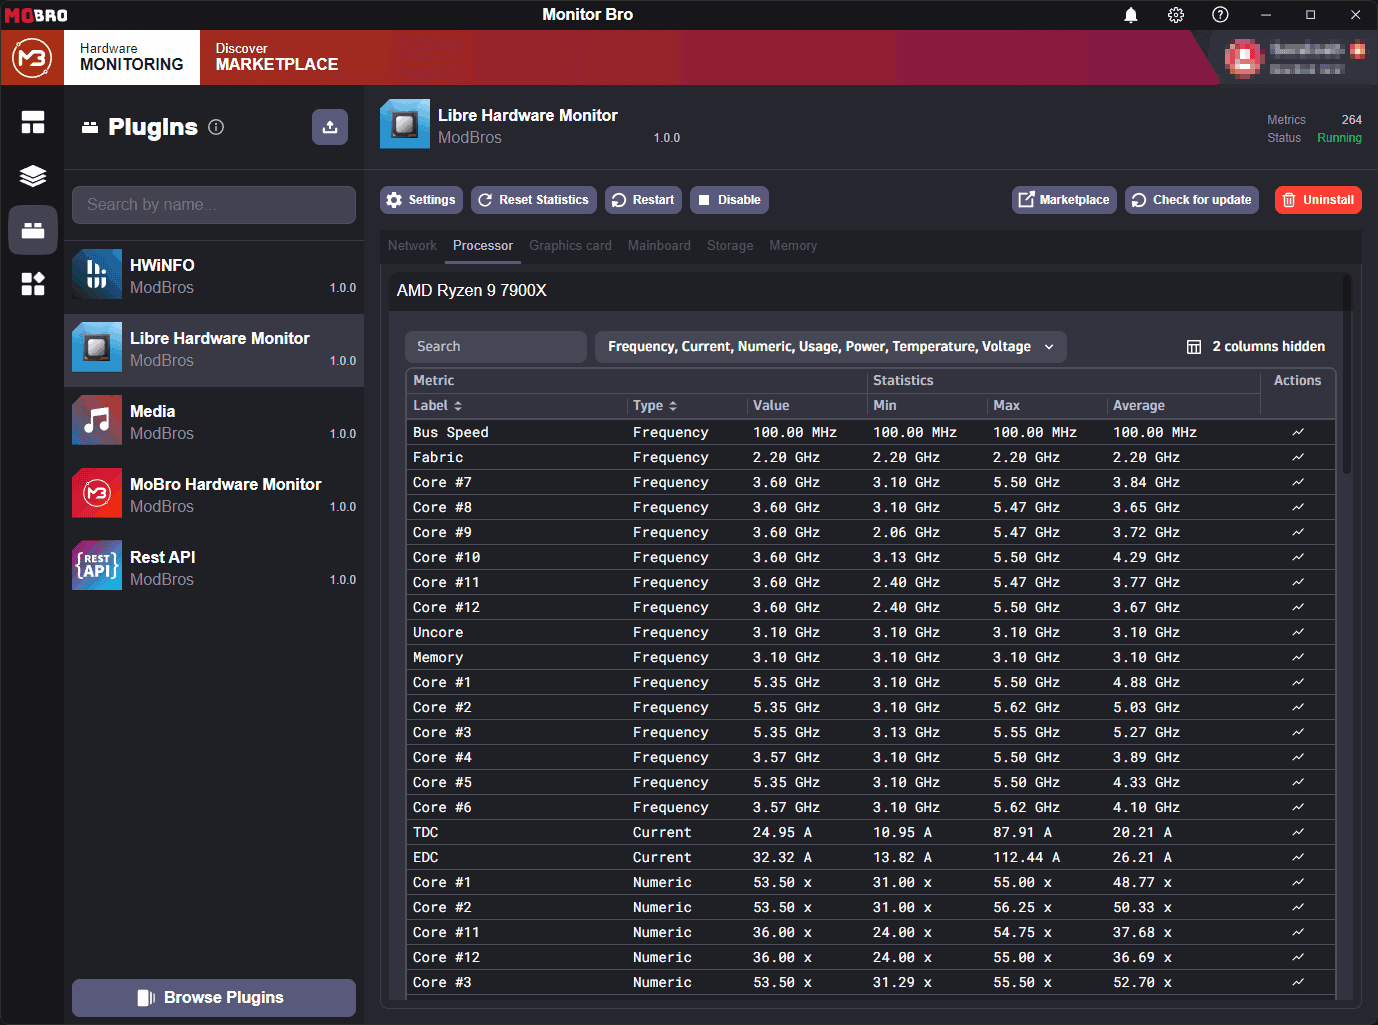
Task: Click the upload plugin icon button
Action: [x=330, y=127]
